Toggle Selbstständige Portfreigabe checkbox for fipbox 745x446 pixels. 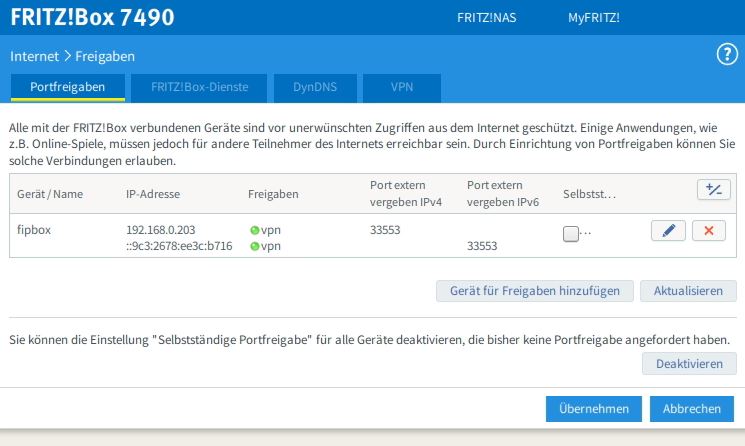571,233
